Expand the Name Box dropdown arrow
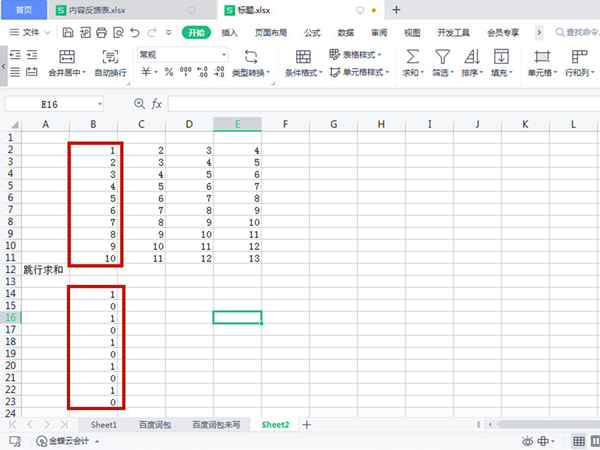 tap(100, 104)
